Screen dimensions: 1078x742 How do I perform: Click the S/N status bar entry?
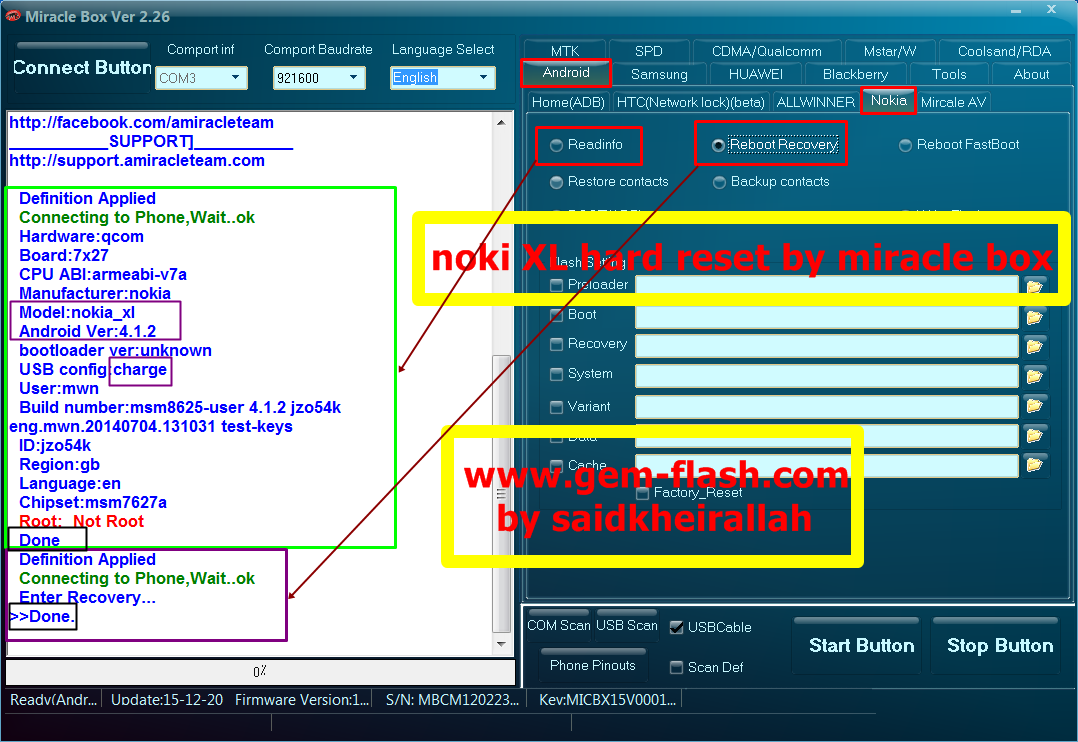point(452,699)
